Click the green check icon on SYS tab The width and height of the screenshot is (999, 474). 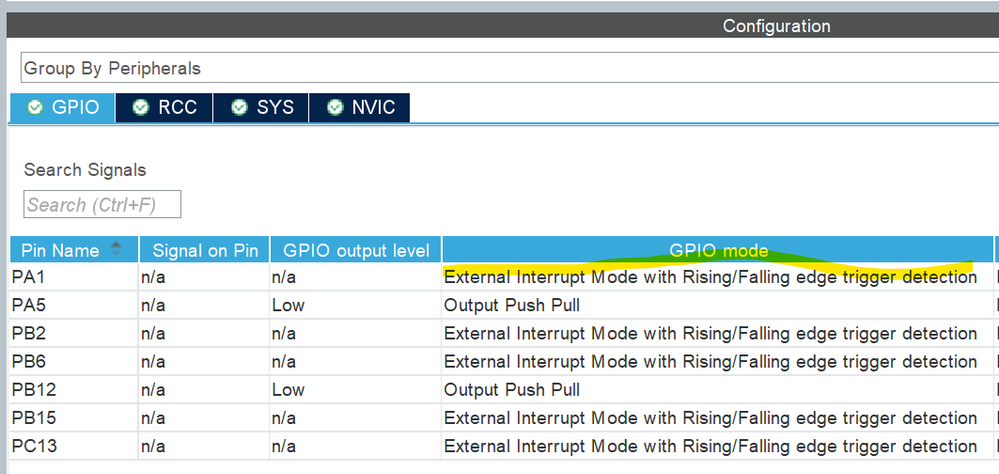pos(240,107)
